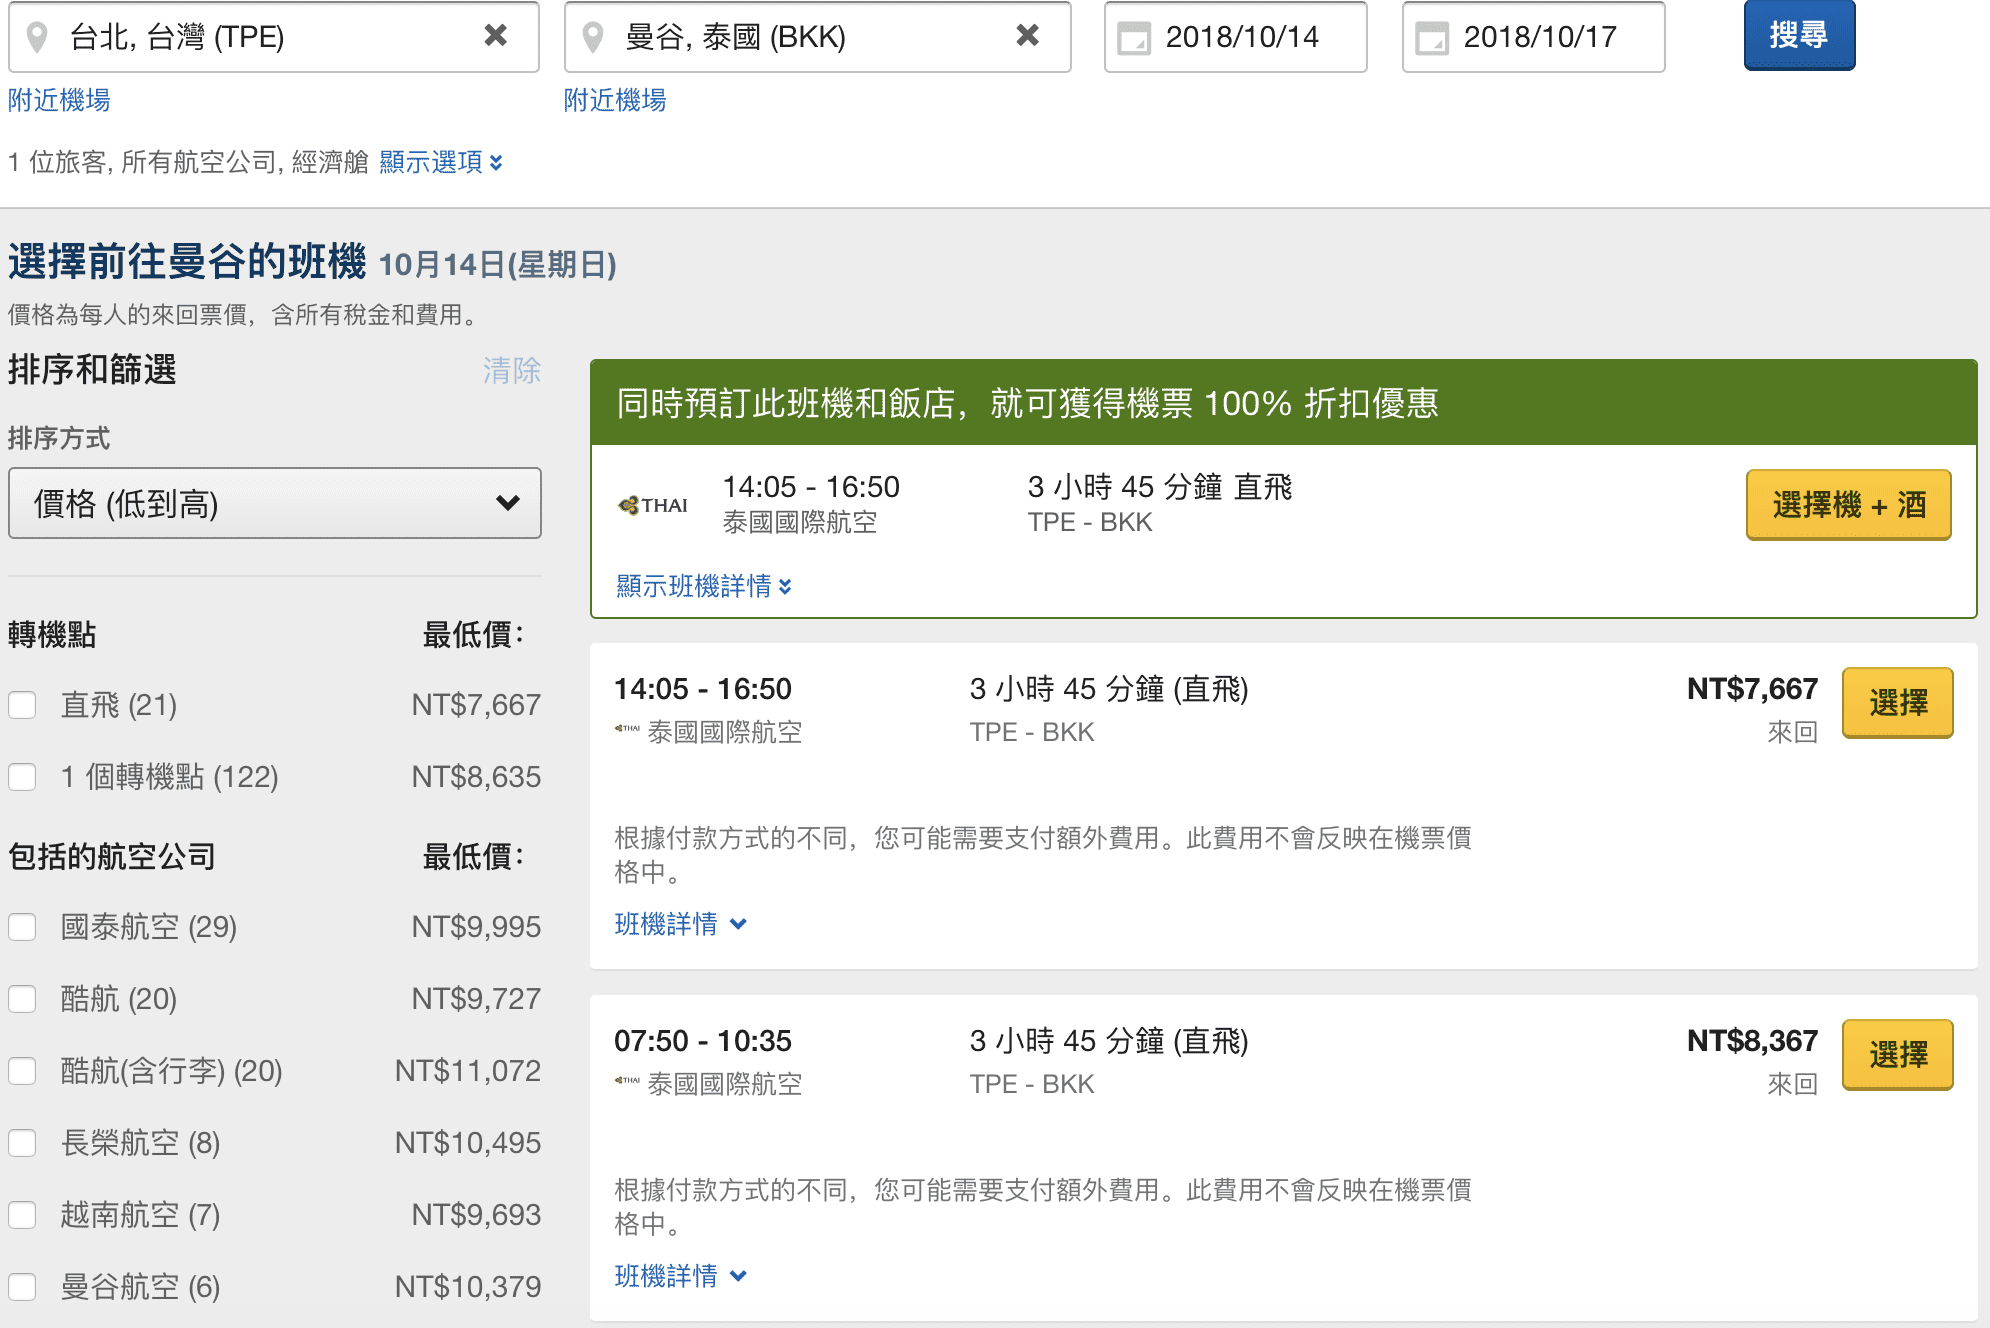Check the 曼谷航空 (6) airline checkbox

pyautogui.click(x=22, y=1287)
